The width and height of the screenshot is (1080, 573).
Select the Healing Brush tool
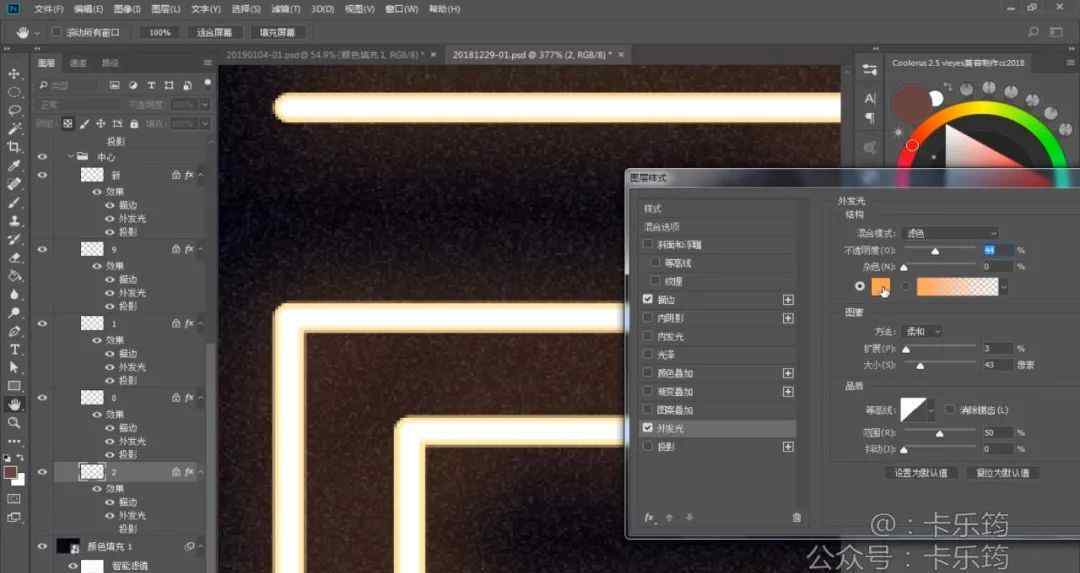coord(14,184)
